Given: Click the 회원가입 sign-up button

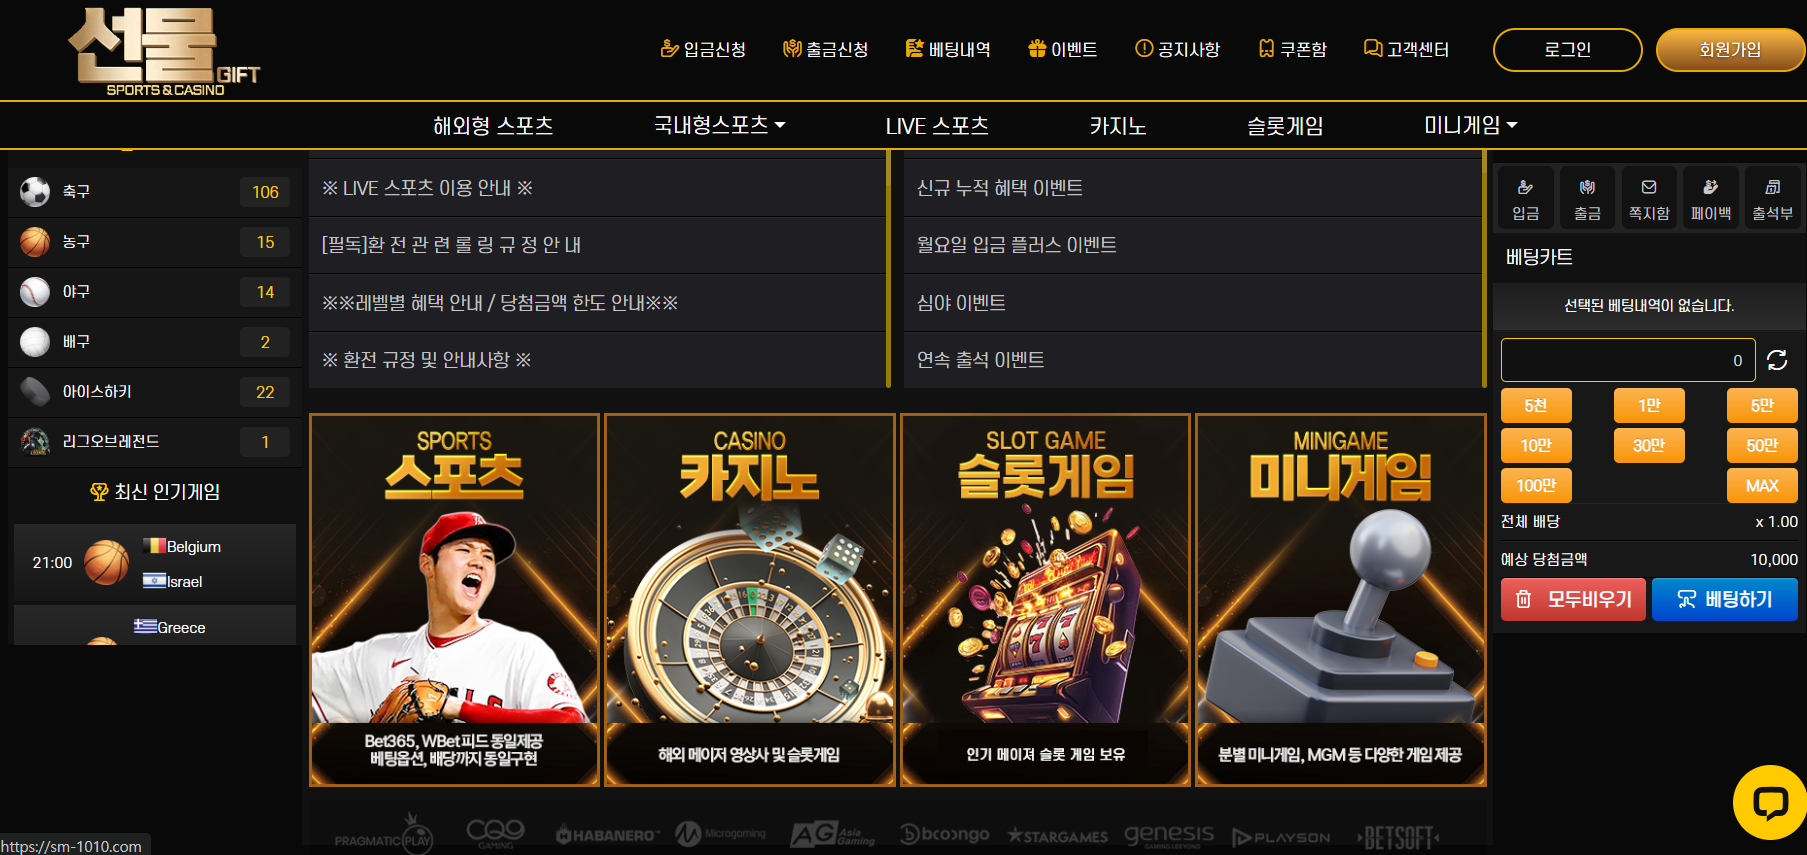Looking at the screenshot, I should [x=1730, y=49].
